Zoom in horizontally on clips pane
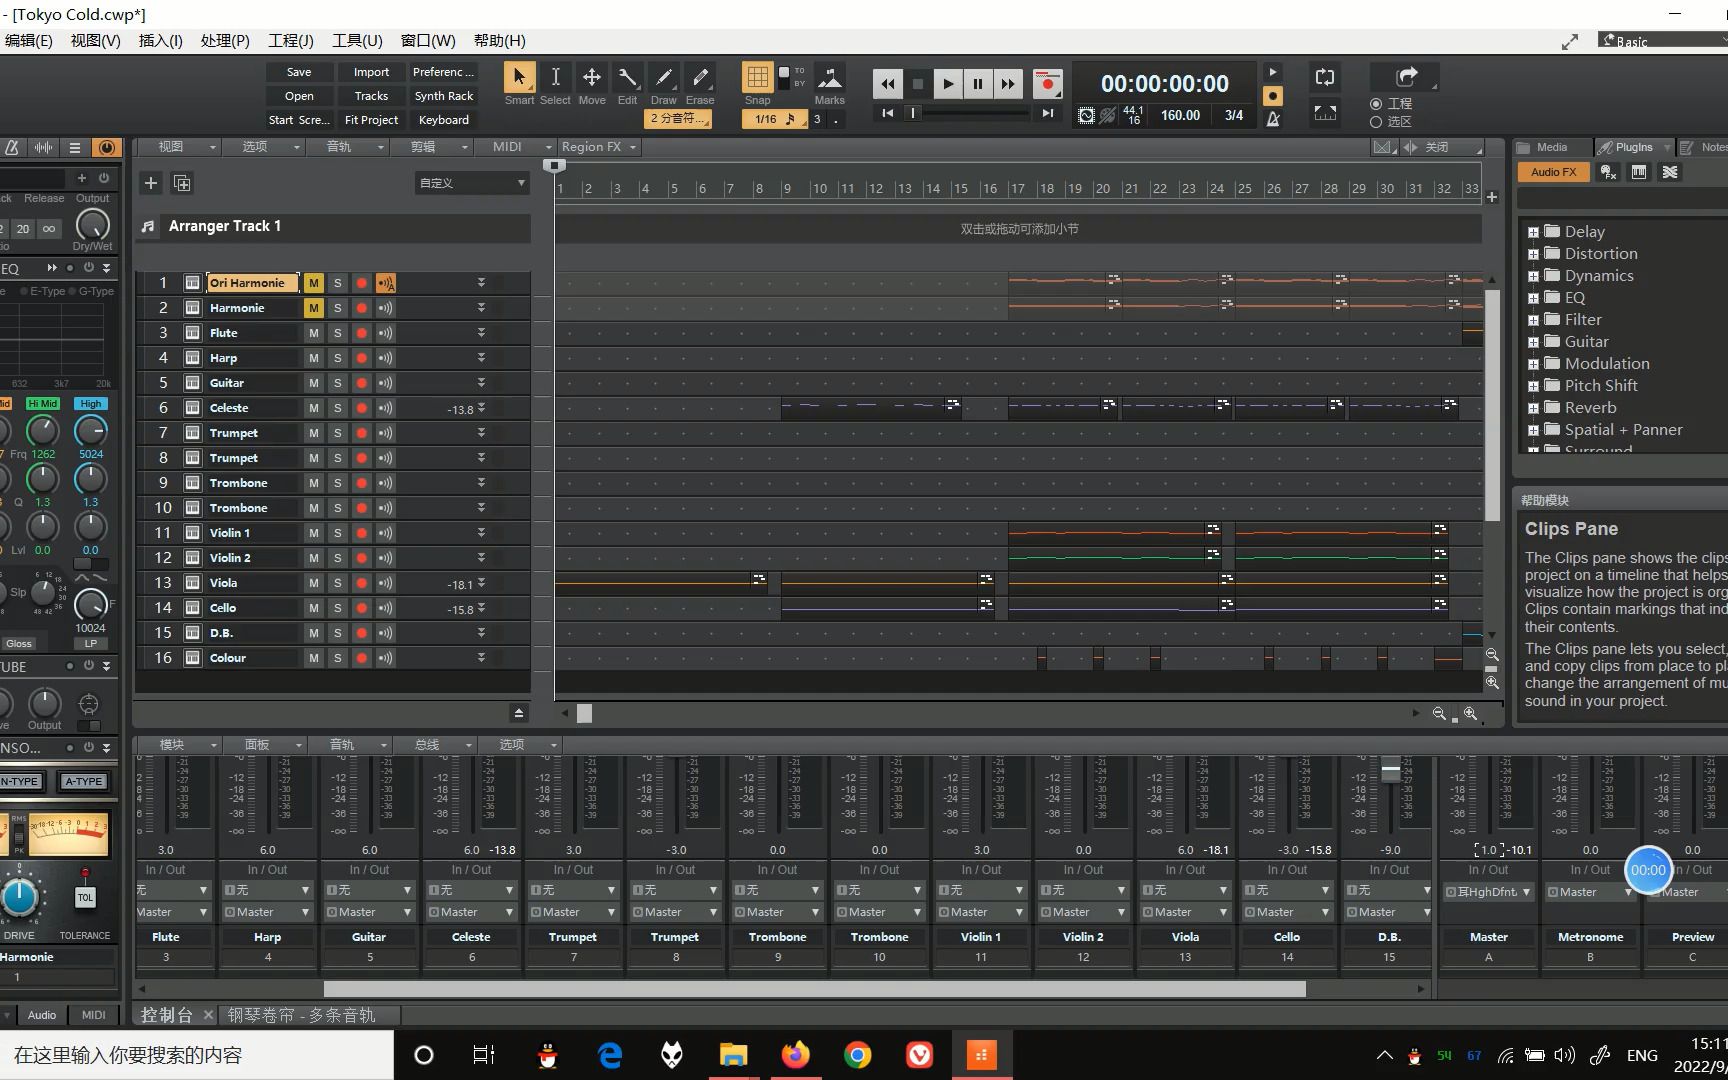The height and width of the screenshot is (1080, 1728). (x=1470, y=713)
